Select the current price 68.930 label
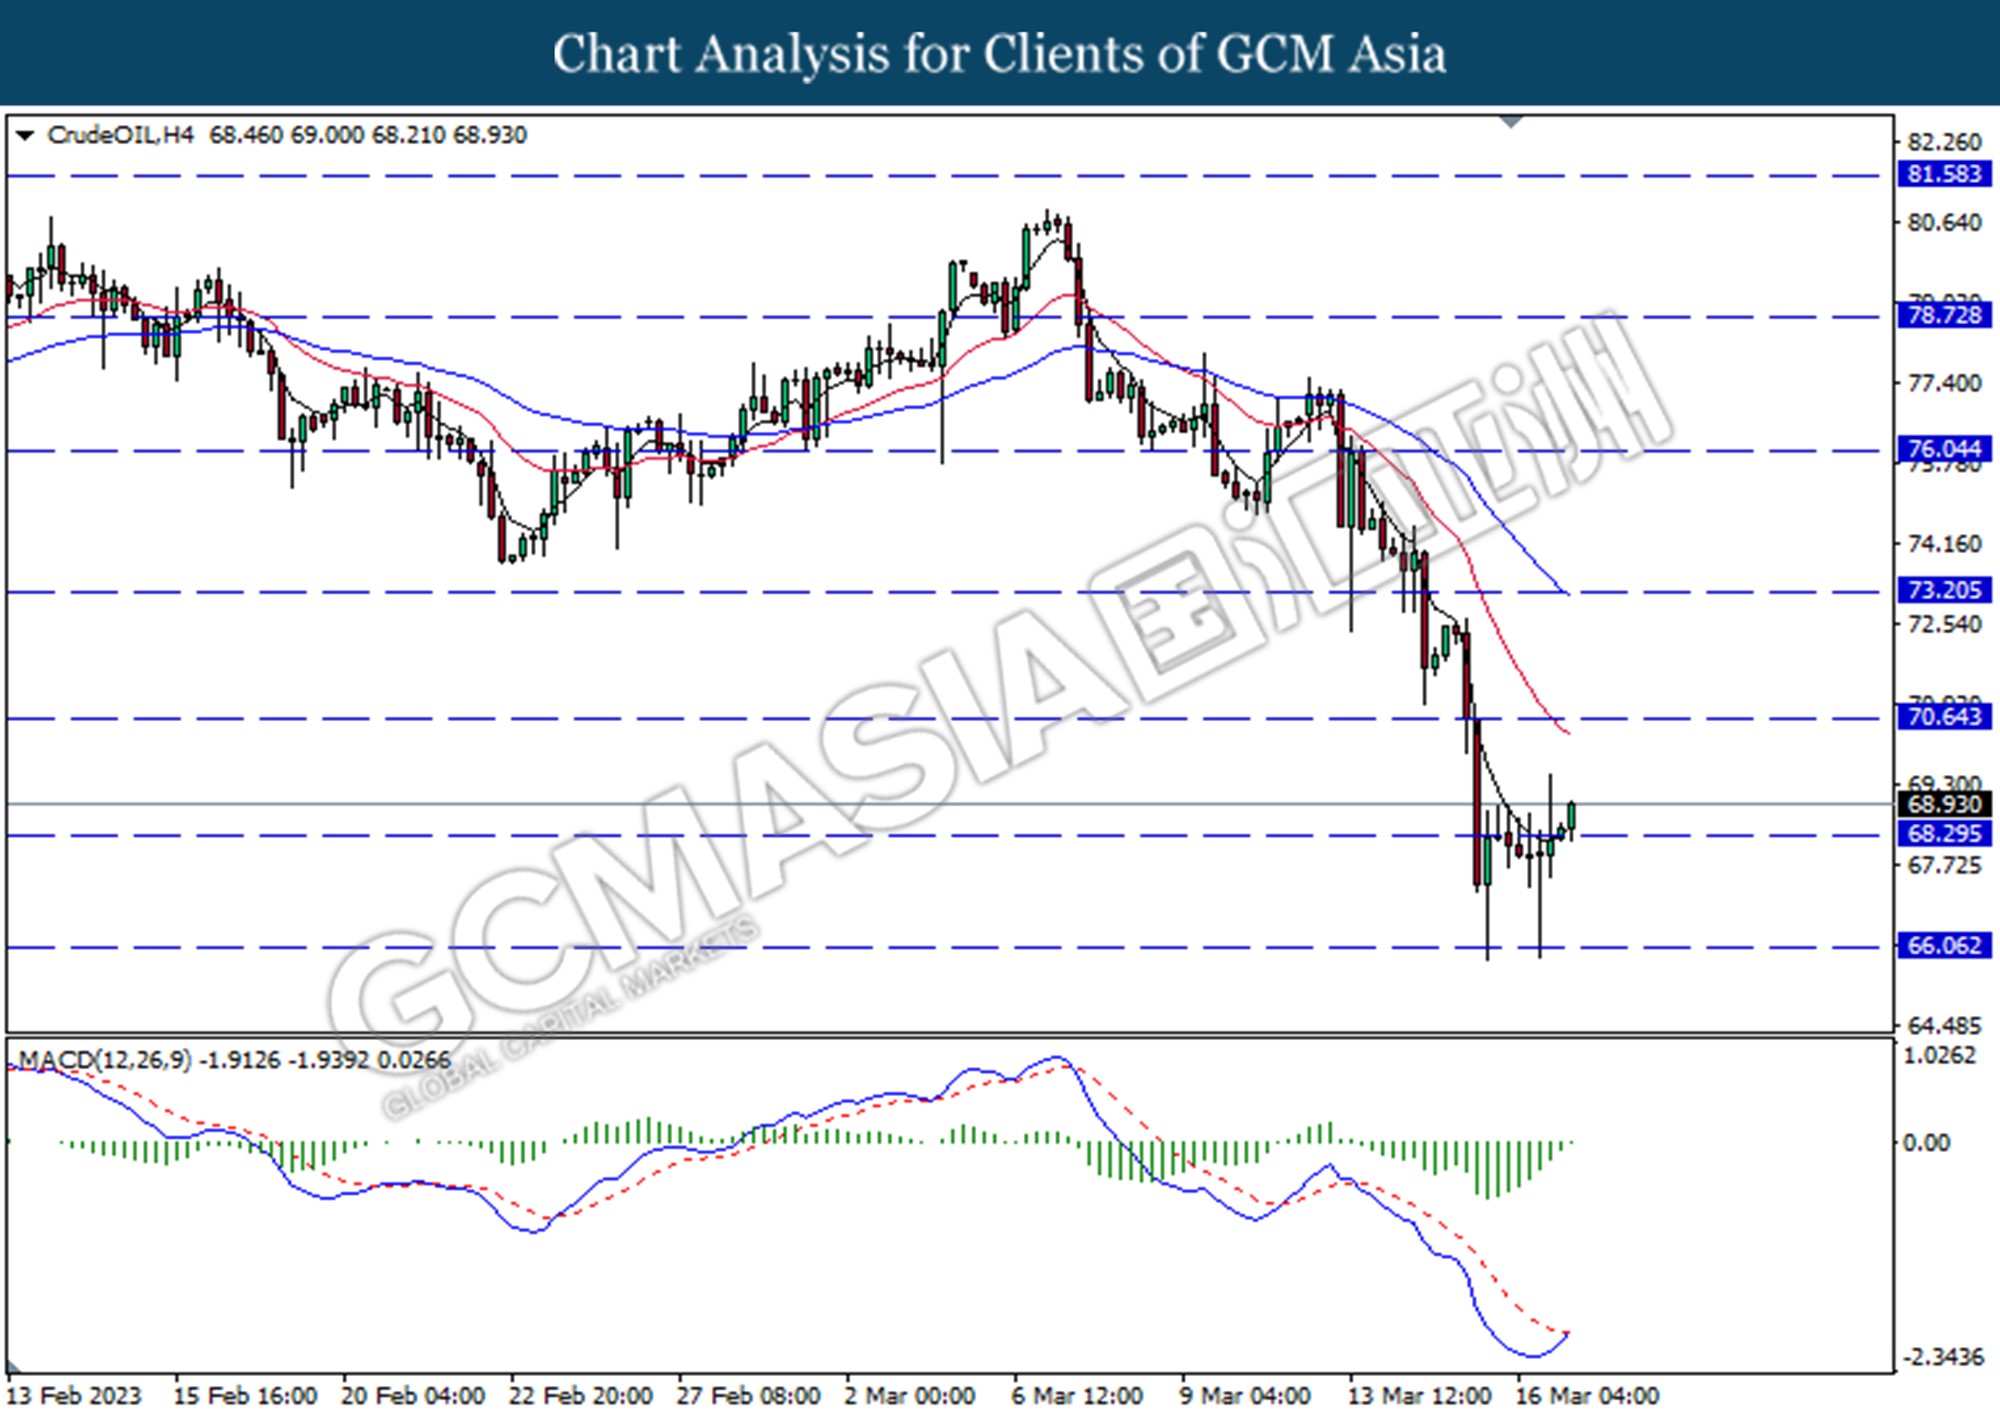 [1944, 804]
